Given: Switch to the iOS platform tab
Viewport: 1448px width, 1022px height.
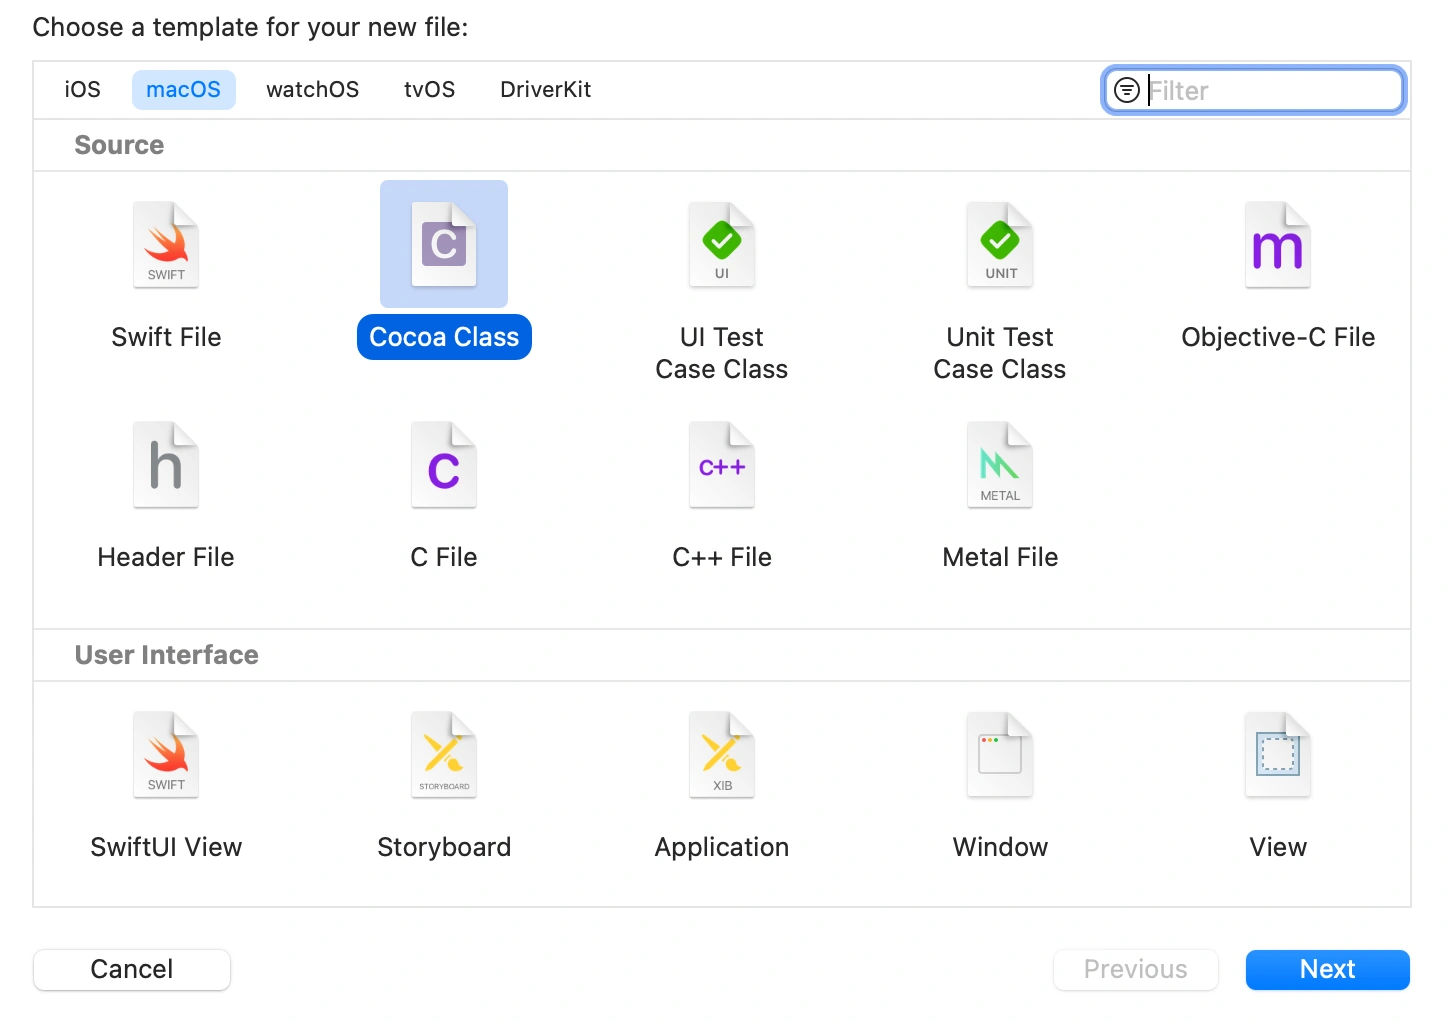Looking at the screenshot, I should pyautogui.click(x=82, y=90).
